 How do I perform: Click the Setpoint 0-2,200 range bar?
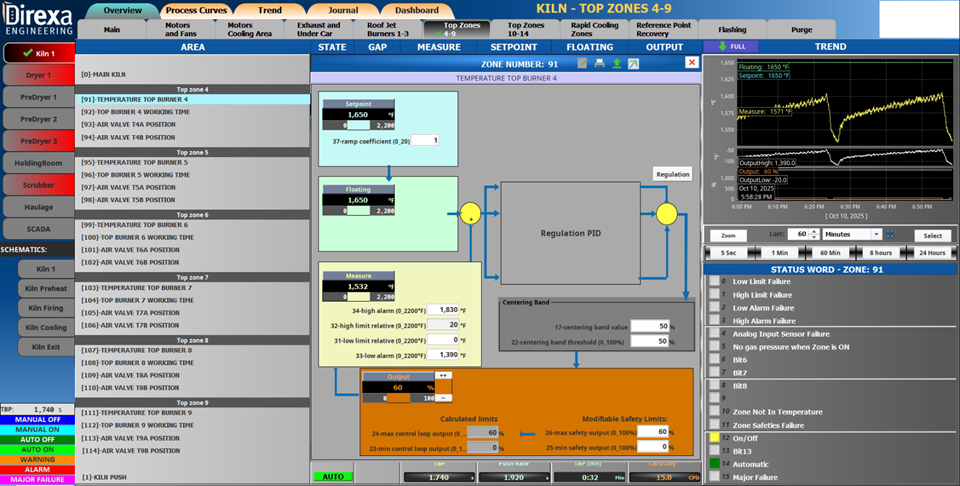(359, 125)
